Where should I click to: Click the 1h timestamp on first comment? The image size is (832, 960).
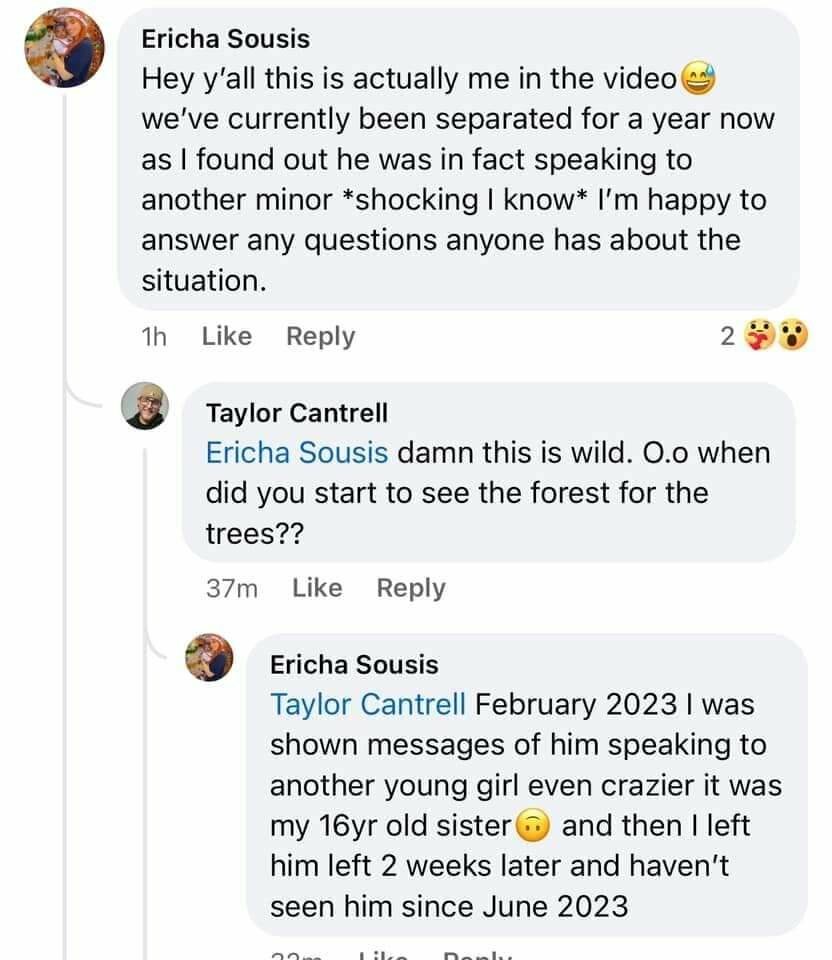(x=154, y=337)
